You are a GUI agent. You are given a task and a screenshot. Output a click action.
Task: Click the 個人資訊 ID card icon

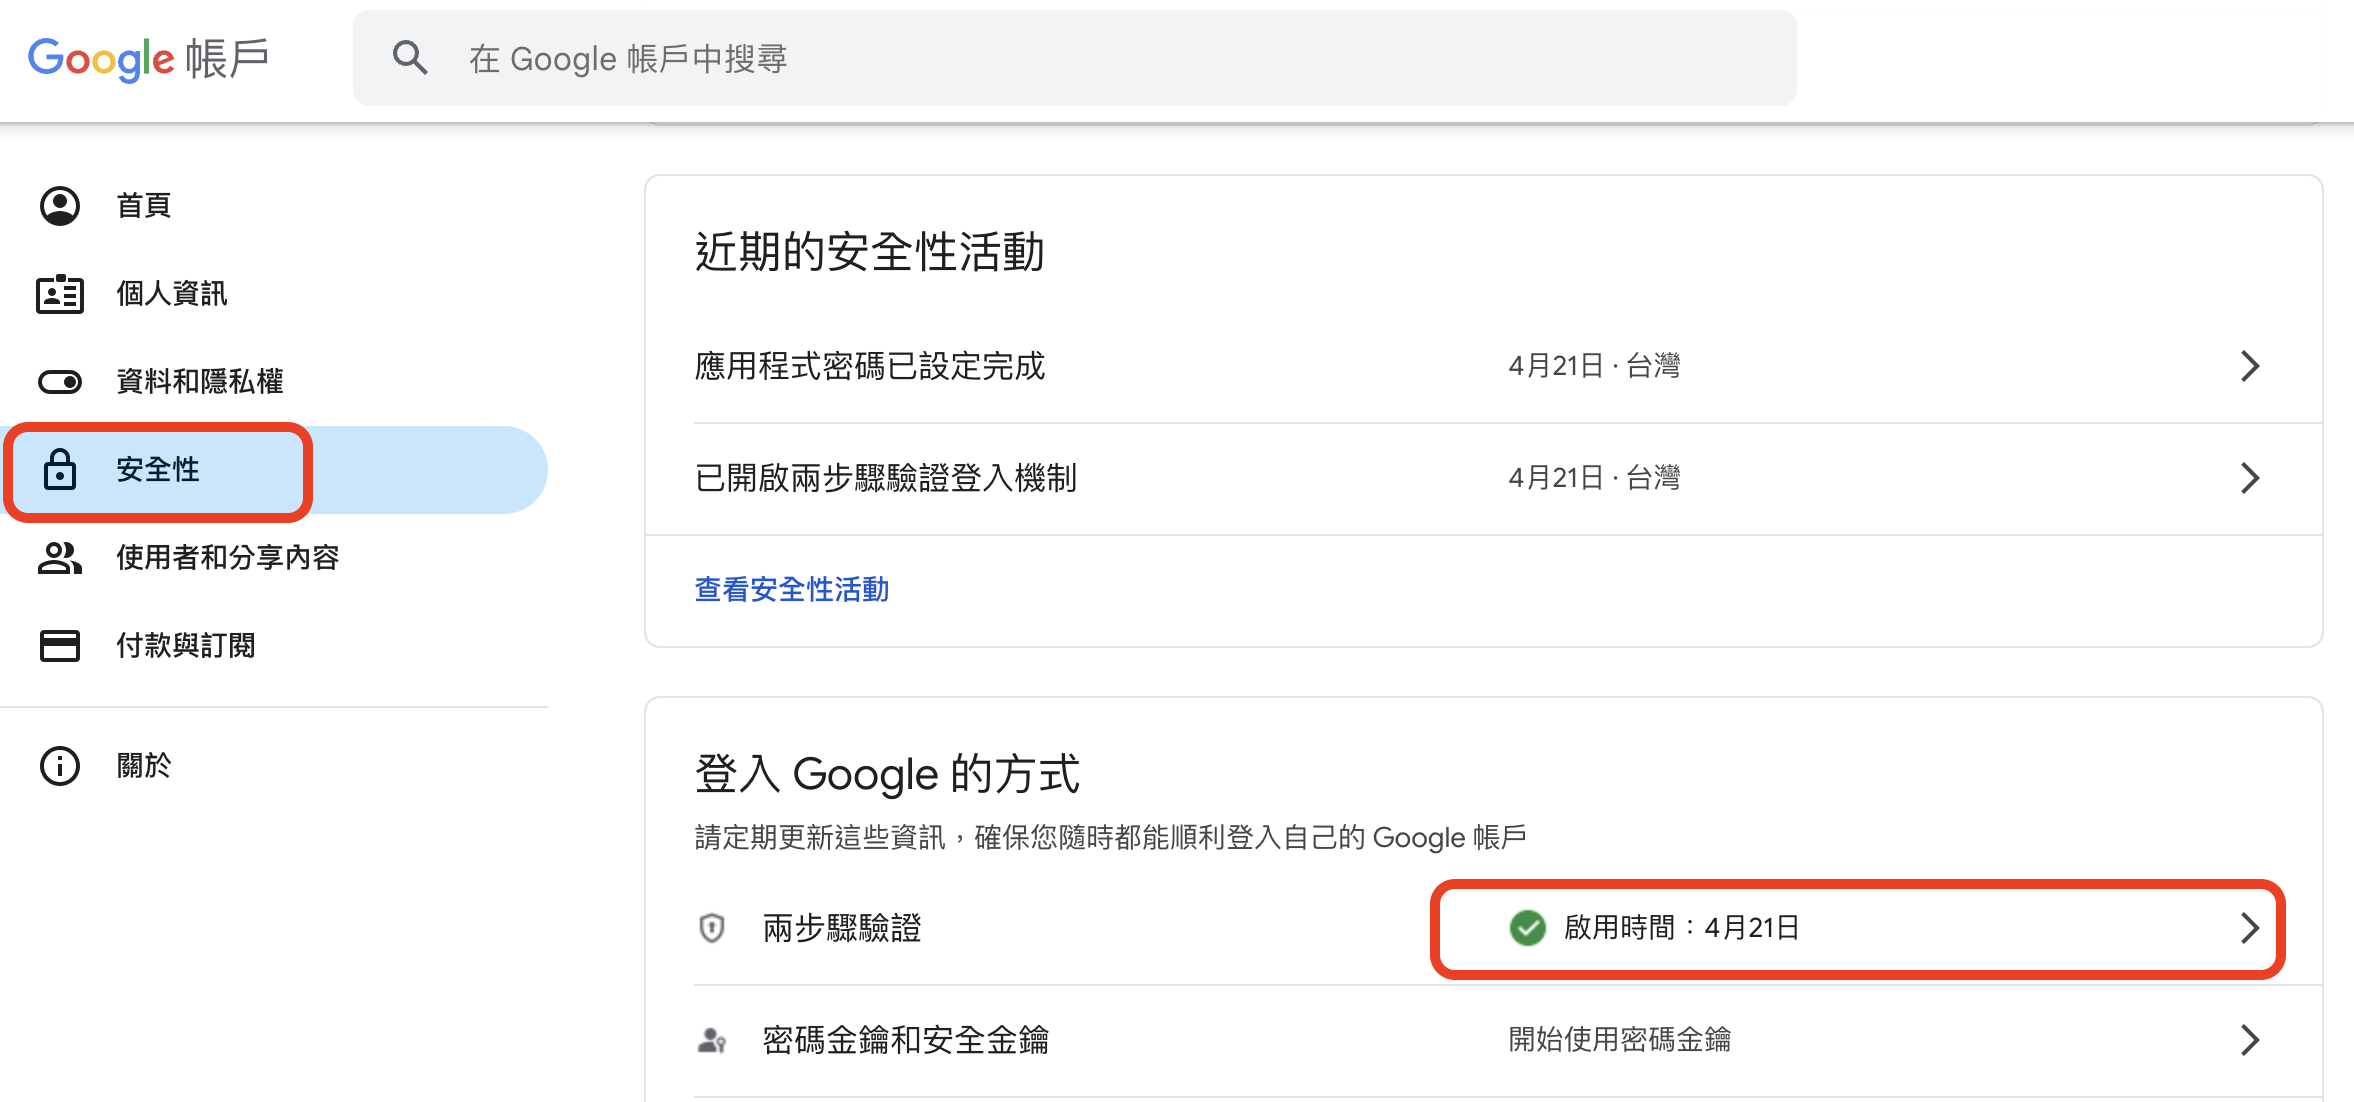[60, 294]
